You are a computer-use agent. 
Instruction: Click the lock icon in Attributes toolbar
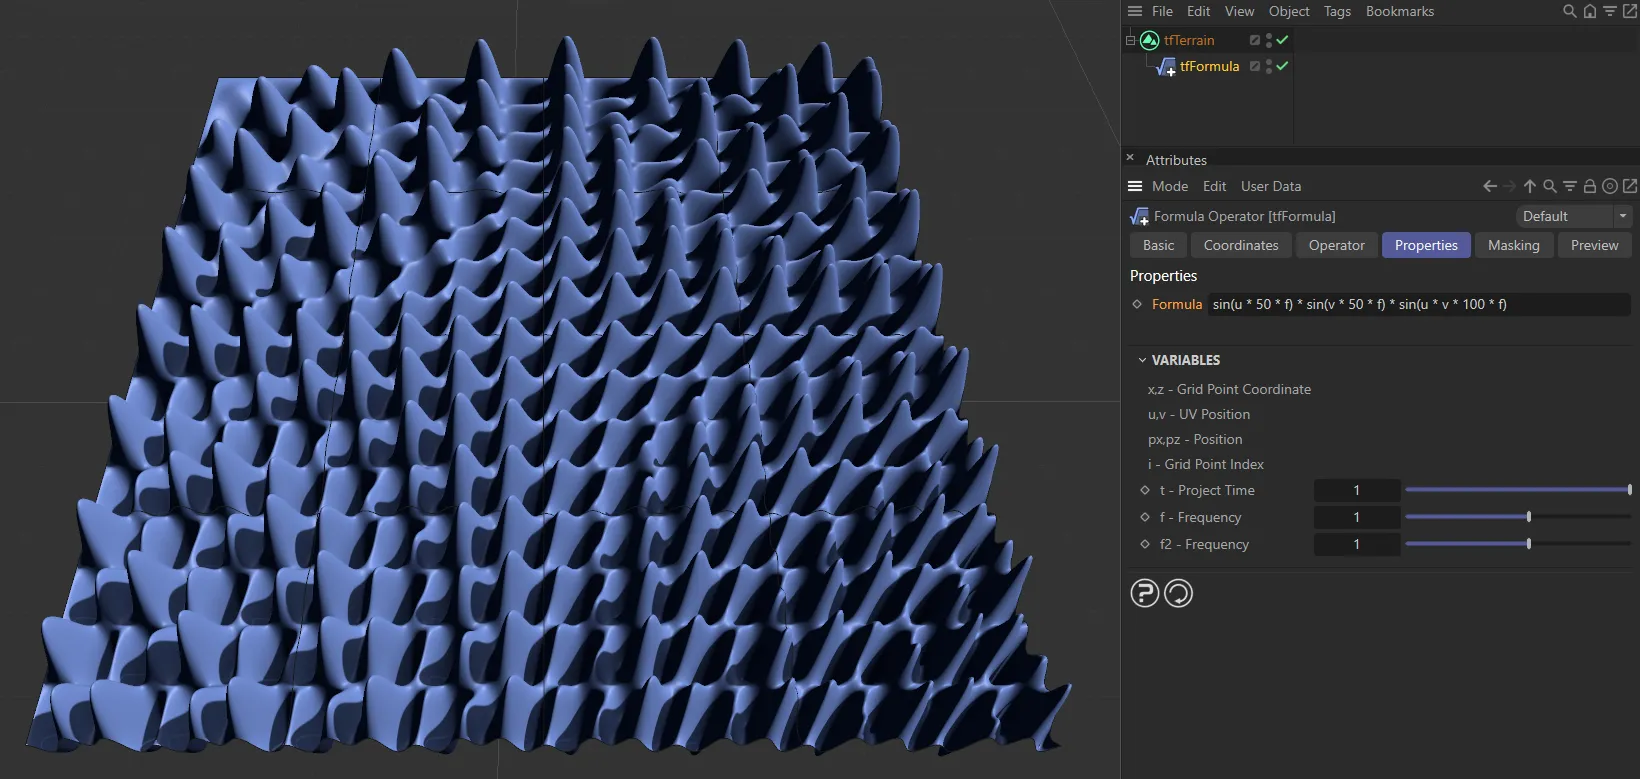[1589, 186]
